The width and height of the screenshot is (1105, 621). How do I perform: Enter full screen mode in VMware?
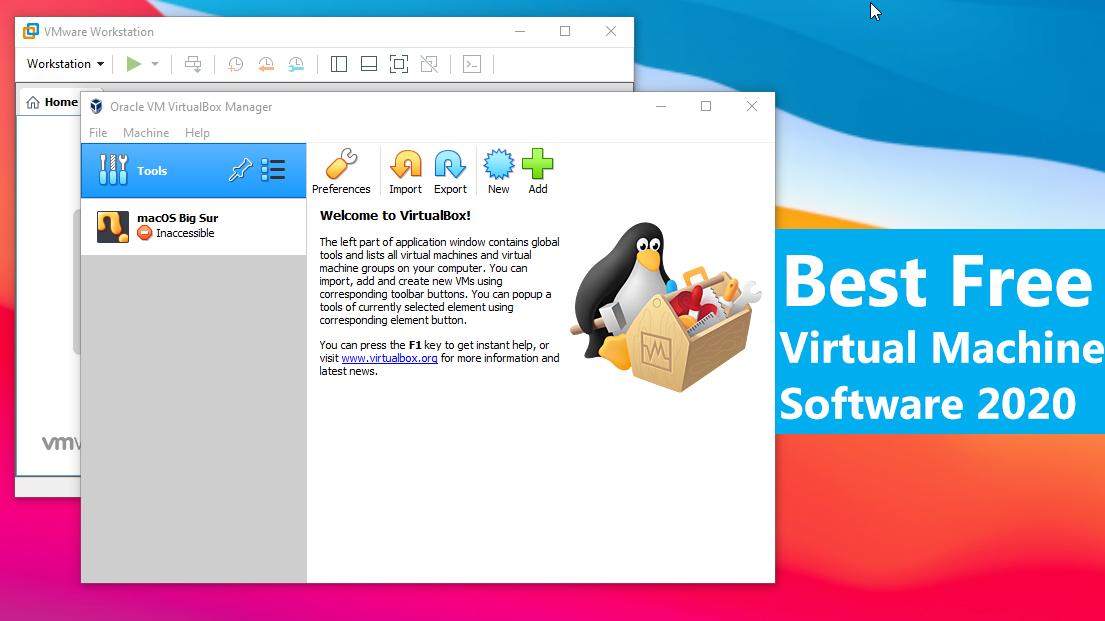(x=399, y=63)
